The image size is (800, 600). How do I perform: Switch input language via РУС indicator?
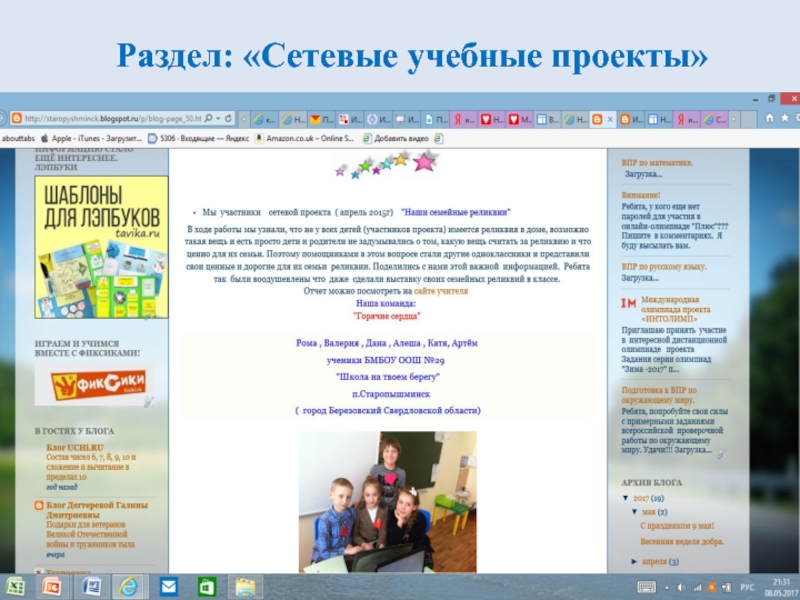pos(747,588)
